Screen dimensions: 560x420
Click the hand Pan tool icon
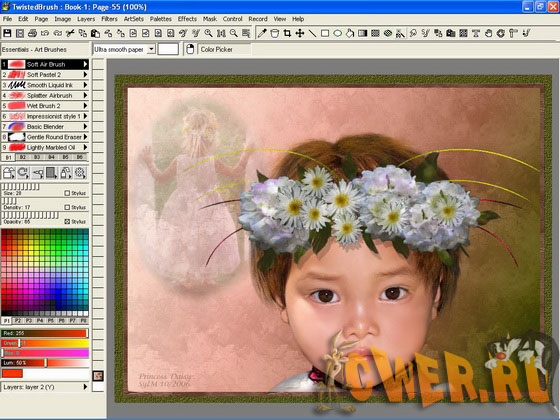(x=488, y=33)
